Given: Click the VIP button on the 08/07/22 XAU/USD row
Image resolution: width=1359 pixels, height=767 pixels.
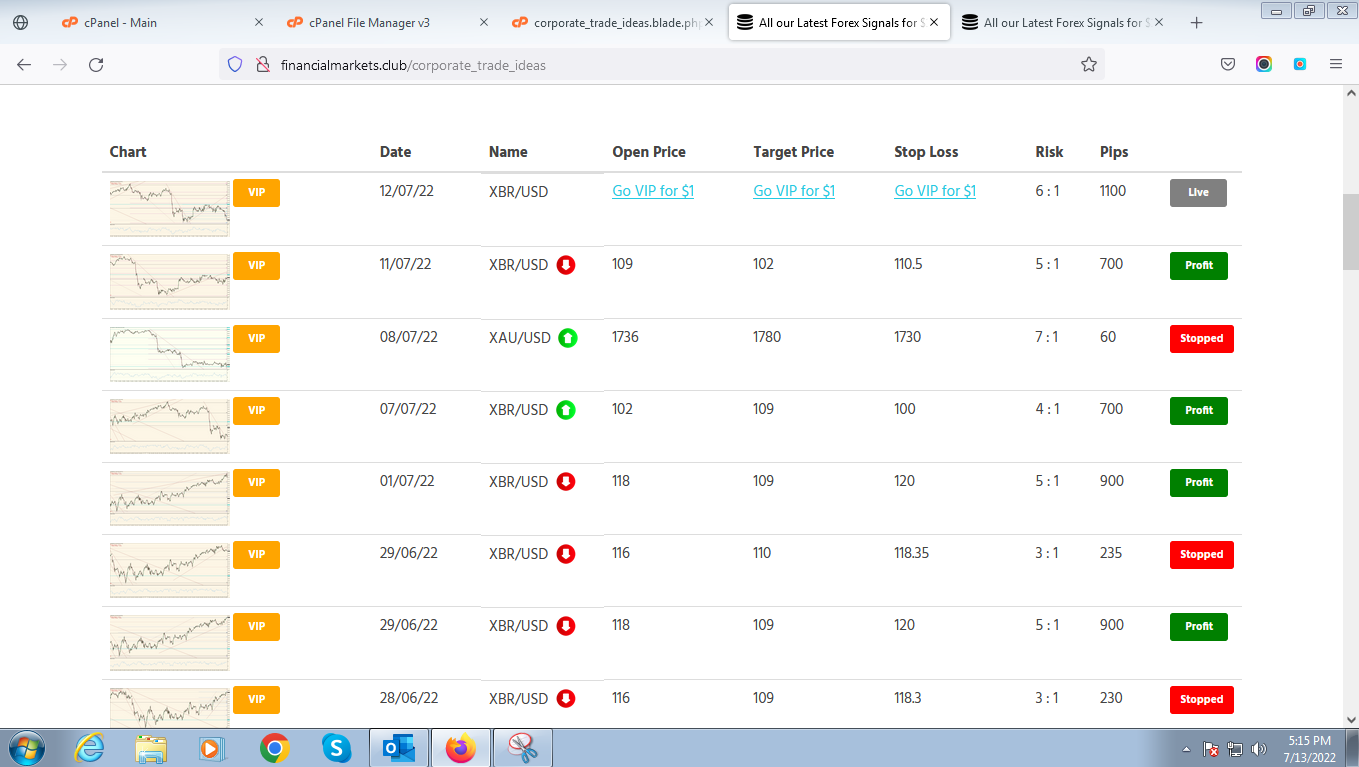Looking at the screenshot, I should coord(256,339).
